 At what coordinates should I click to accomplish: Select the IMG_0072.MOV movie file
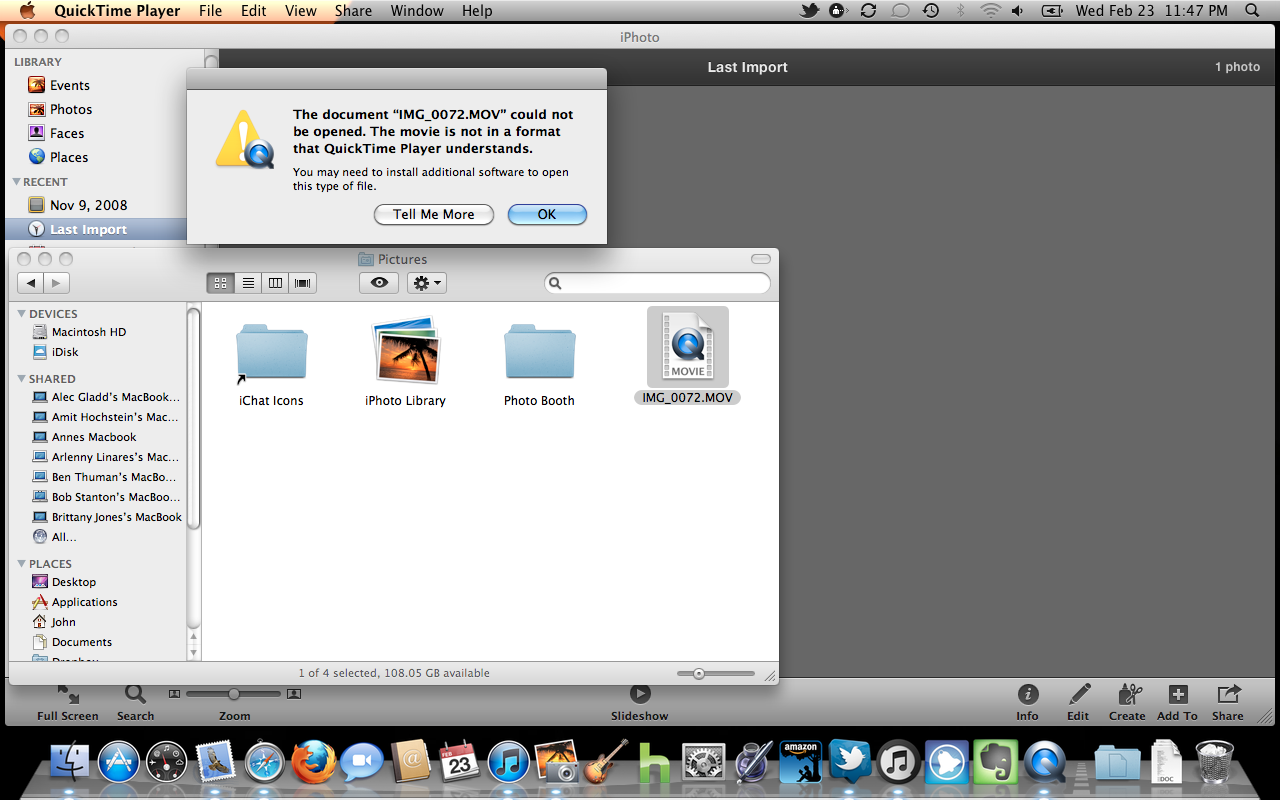point(688,356)
